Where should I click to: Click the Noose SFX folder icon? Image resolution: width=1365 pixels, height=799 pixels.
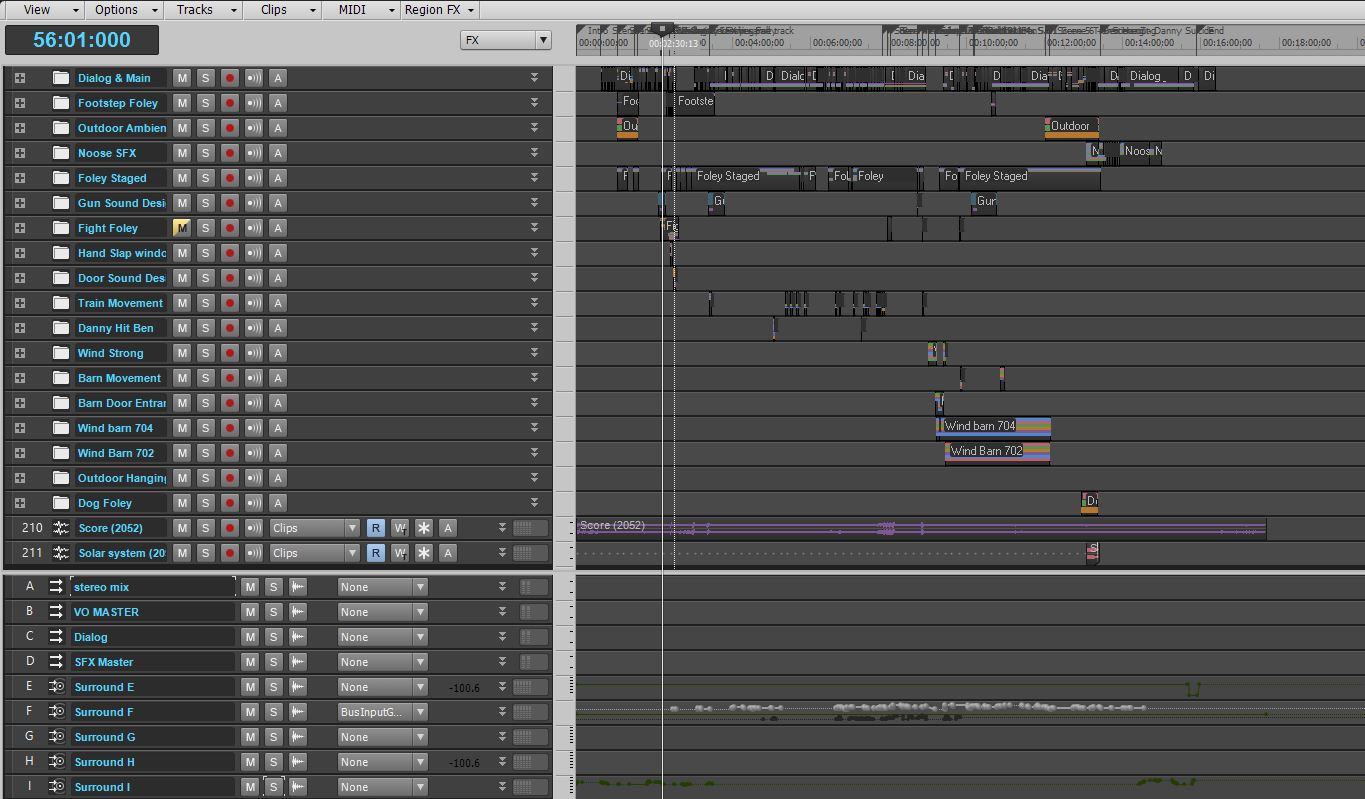click(x=61, y=153)
